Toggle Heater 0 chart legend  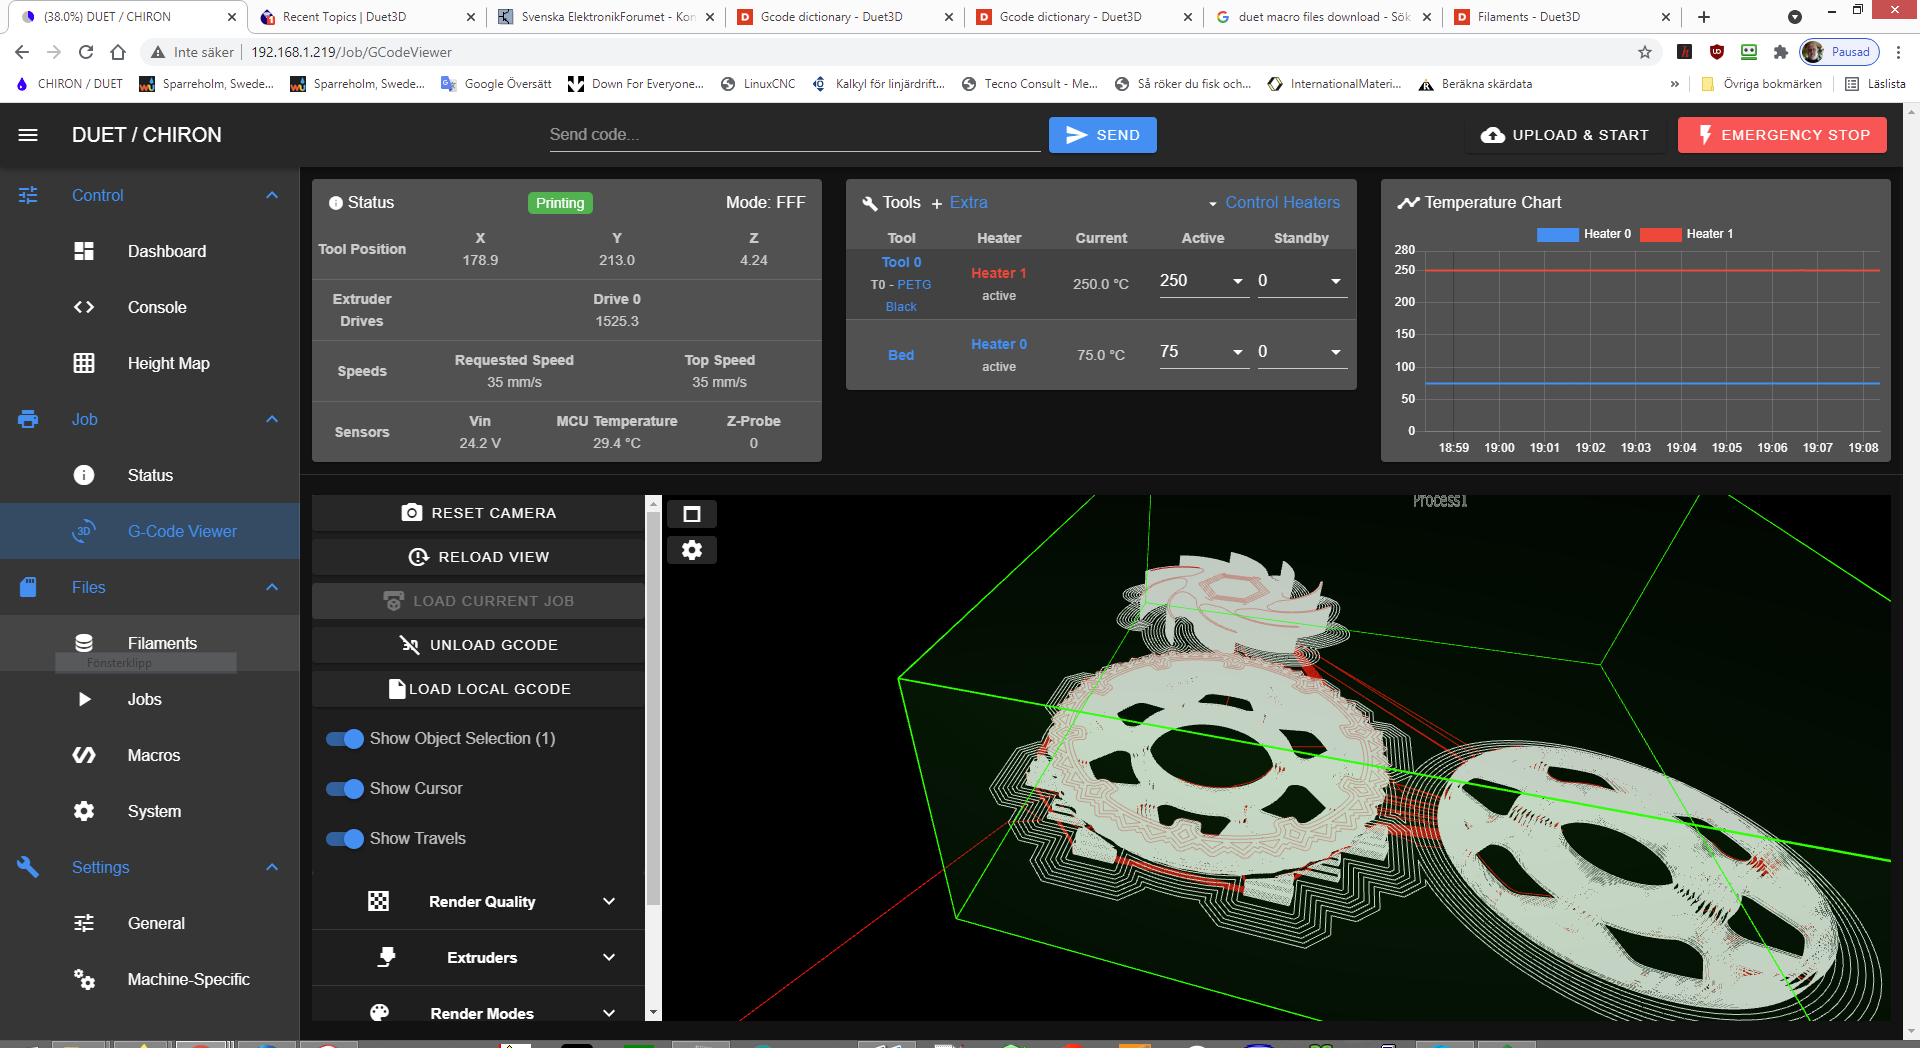(1583, 234)
